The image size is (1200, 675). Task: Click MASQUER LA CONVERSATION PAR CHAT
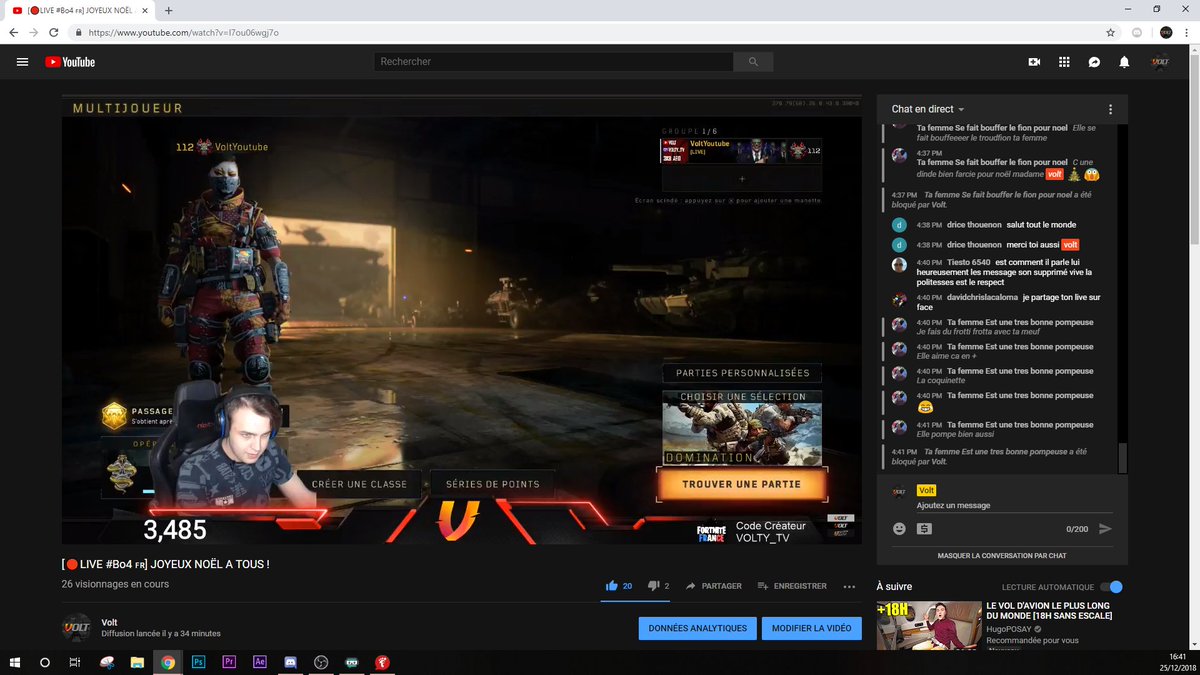tap(1002, 555)
